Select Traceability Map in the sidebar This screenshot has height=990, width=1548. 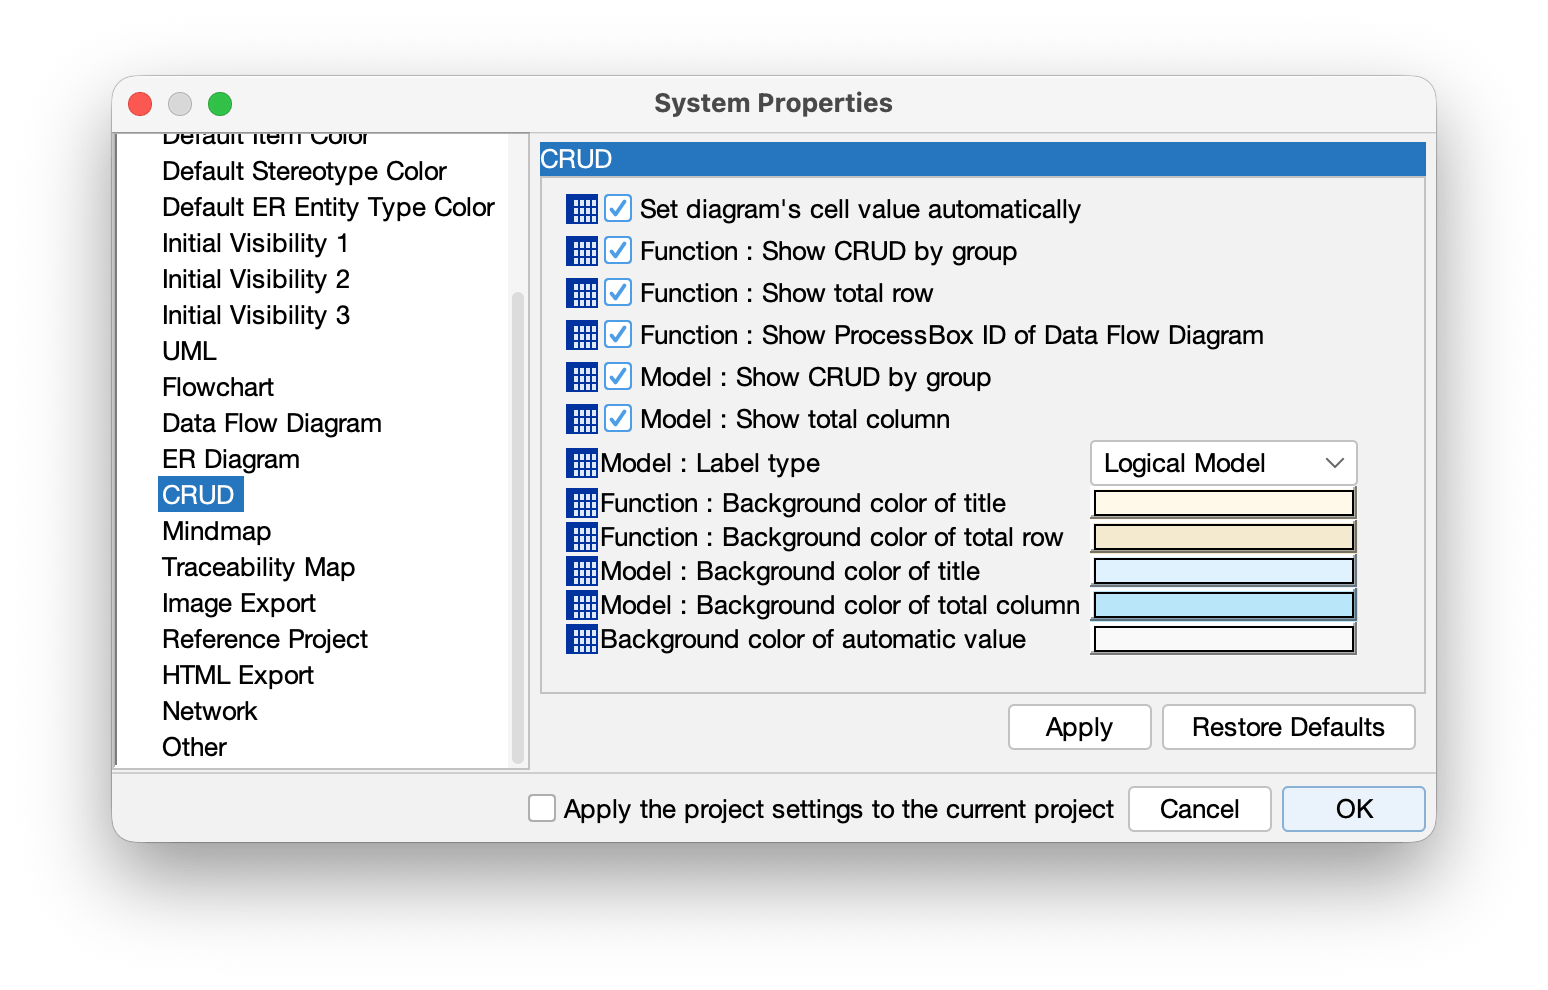tap(258, 567)
